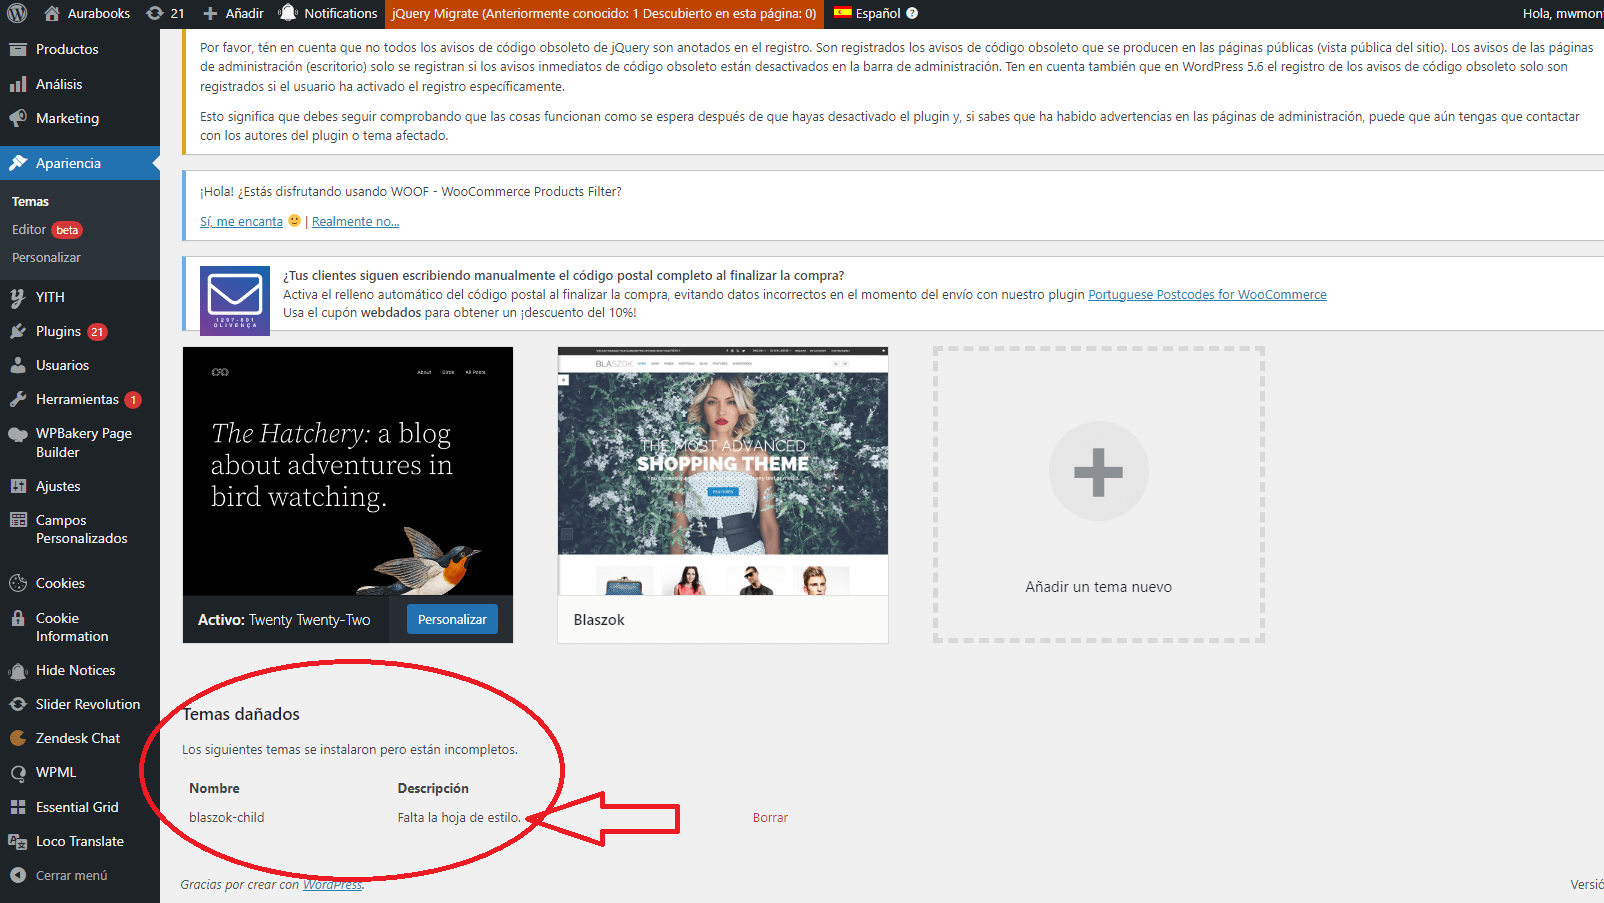
Task: Click the blue Personalizar button
Action: [452, 619]
